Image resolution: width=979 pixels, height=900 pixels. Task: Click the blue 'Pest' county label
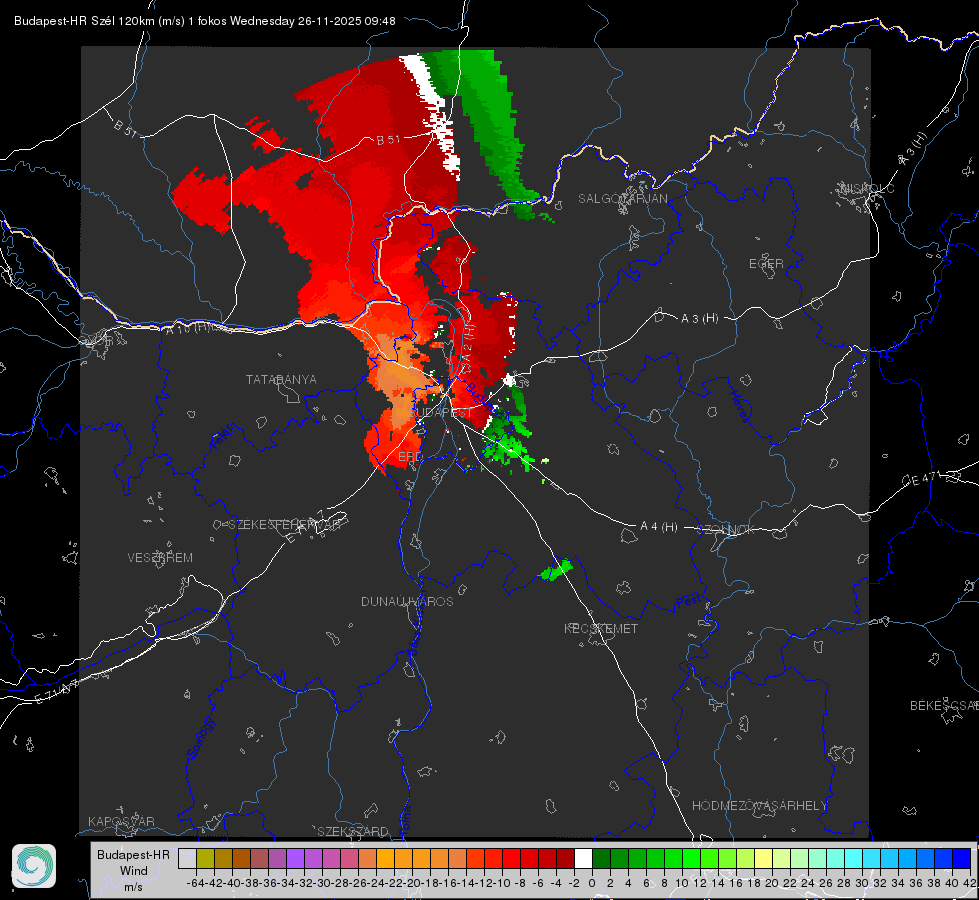(688, 602)
